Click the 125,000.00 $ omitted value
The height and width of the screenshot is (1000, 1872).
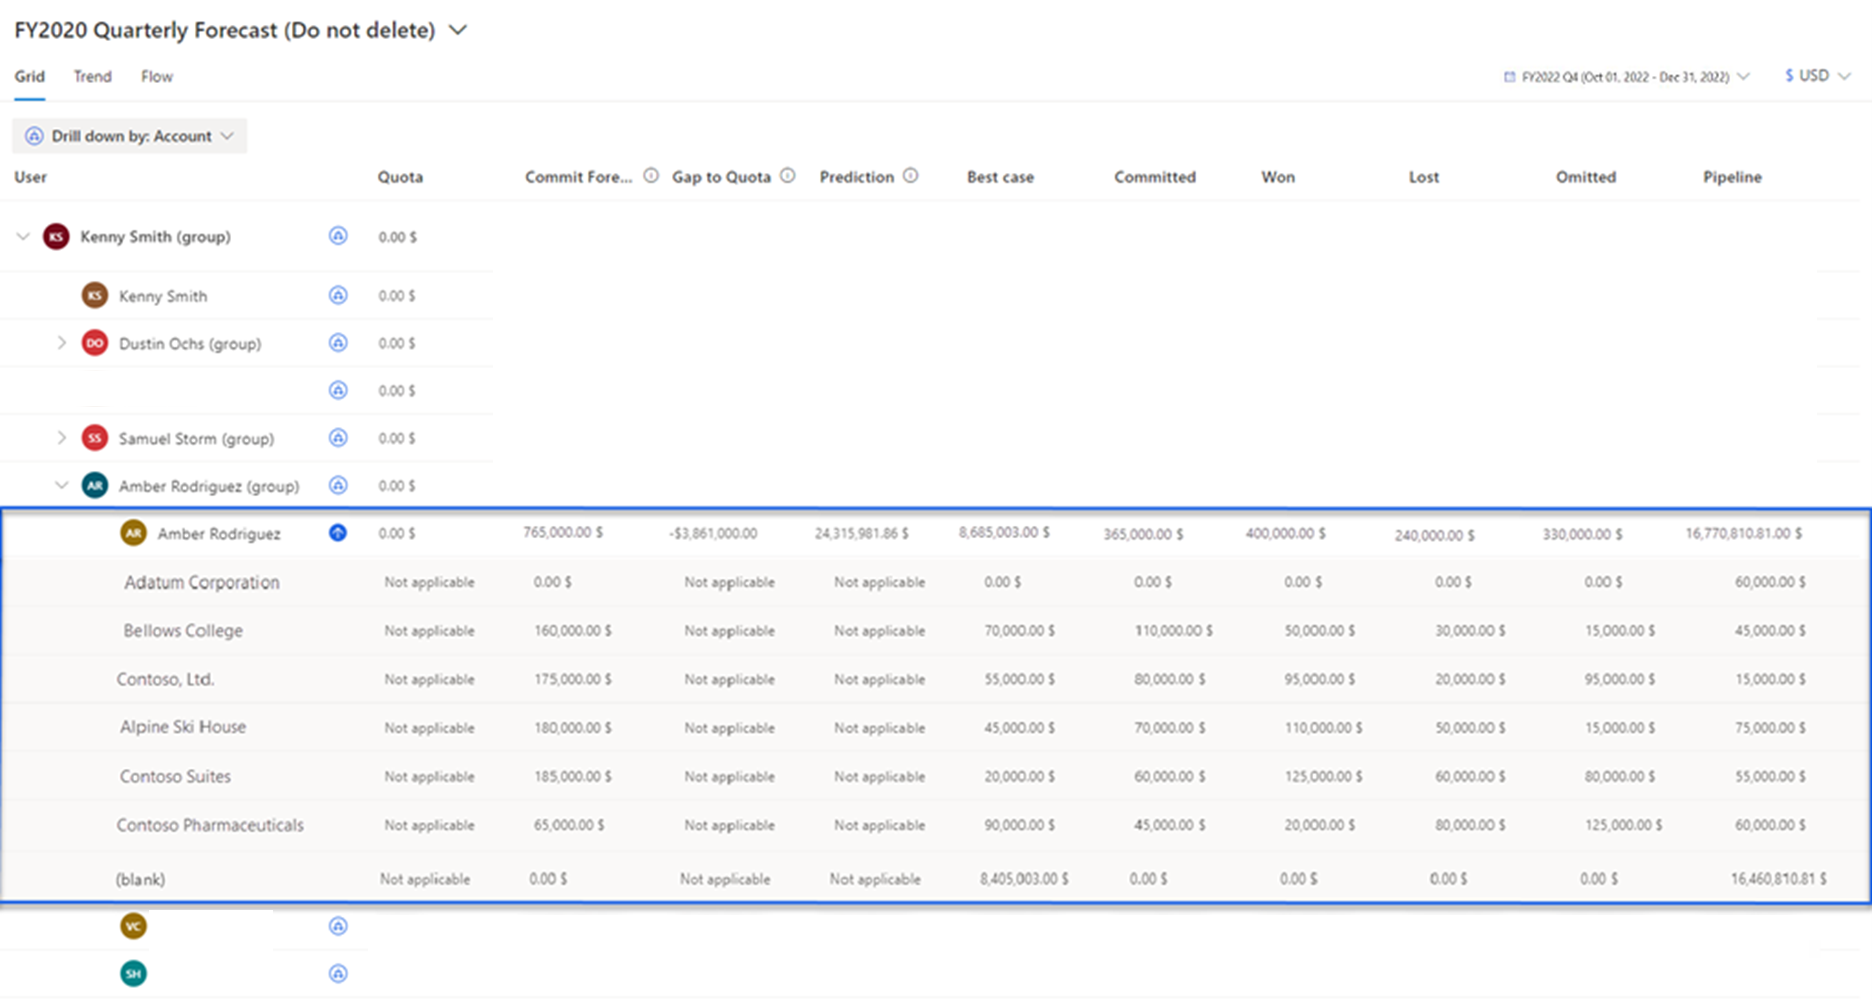pyautogui.click(x=1624, y=825)
